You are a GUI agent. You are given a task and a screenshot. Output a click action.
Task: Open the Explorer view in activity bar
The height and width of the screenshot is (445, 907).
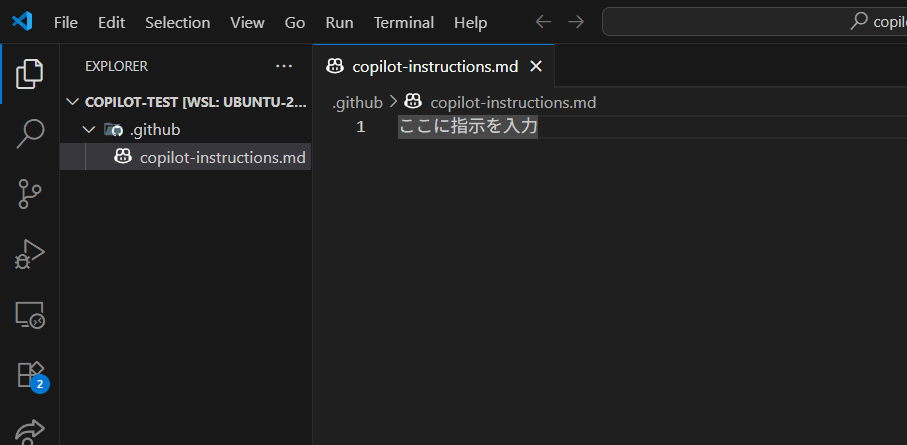[x=30, y=73]
